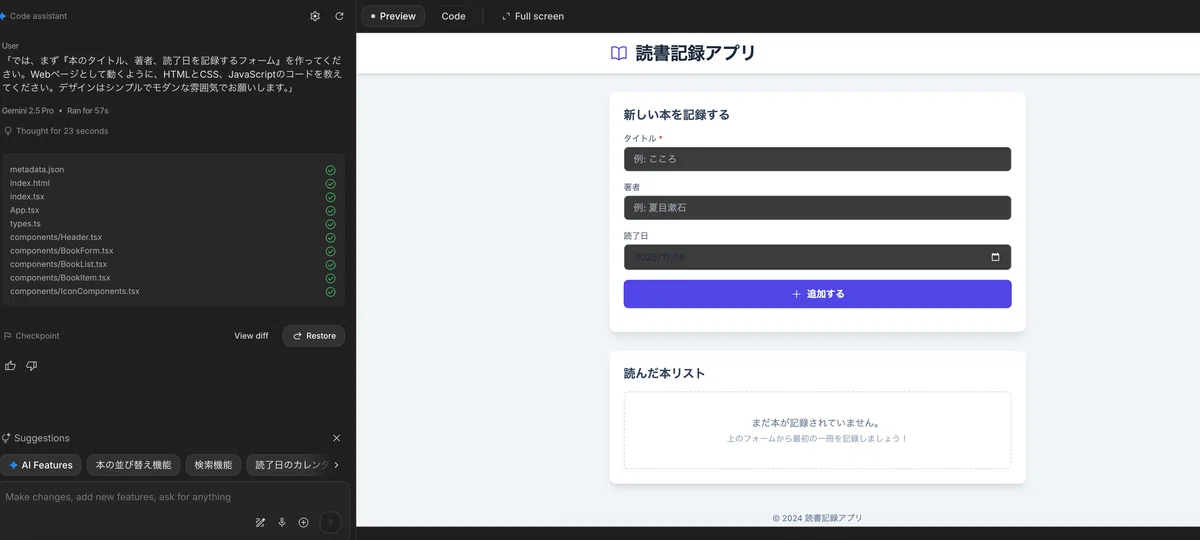This screenshot has width=1200, height=540.
Task: Click the checkmark next to App.tsx
Action: click(x=330, y=210)
